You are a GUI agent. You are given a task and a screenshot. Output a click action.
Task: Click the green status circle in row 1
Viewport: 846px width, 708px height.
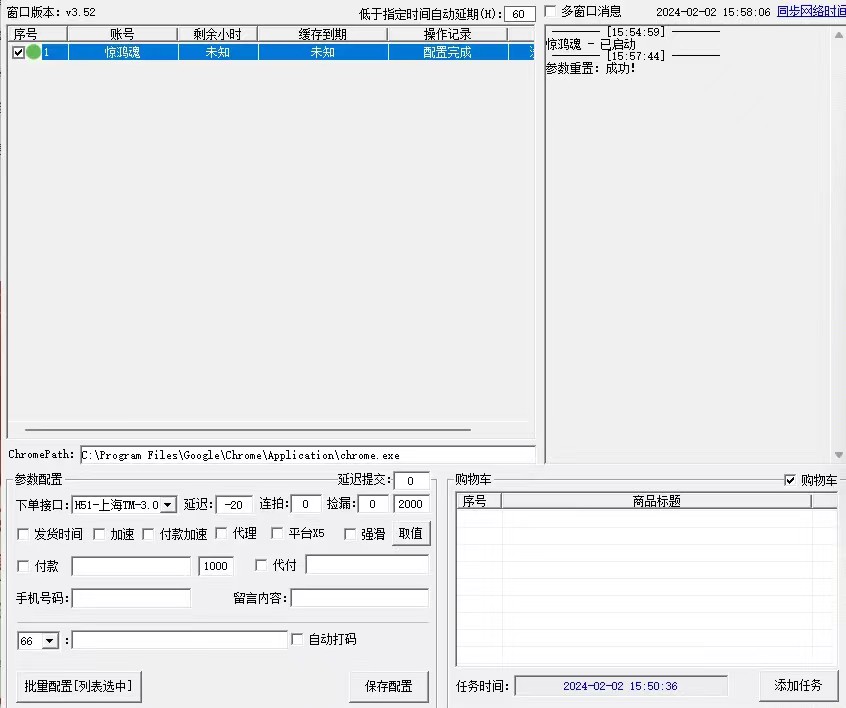click(33, 52)
